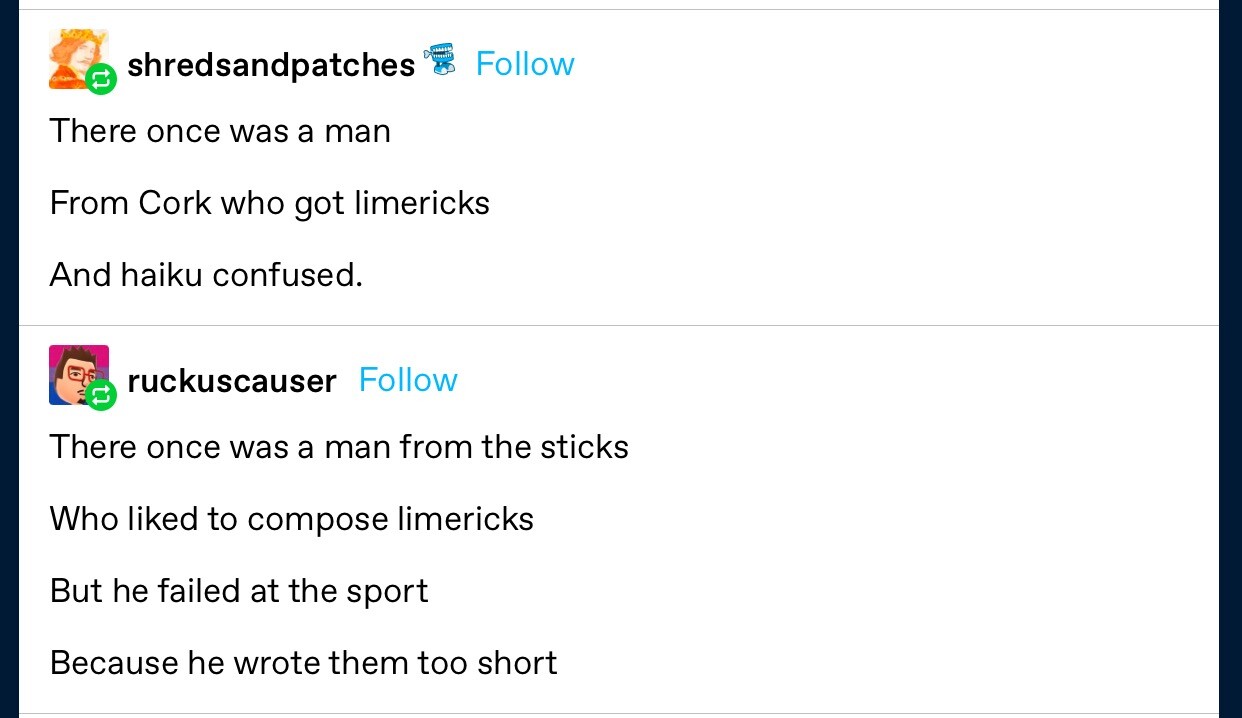
Task: Visit the ruckuscauser blog name link
Action: point(232,381)
